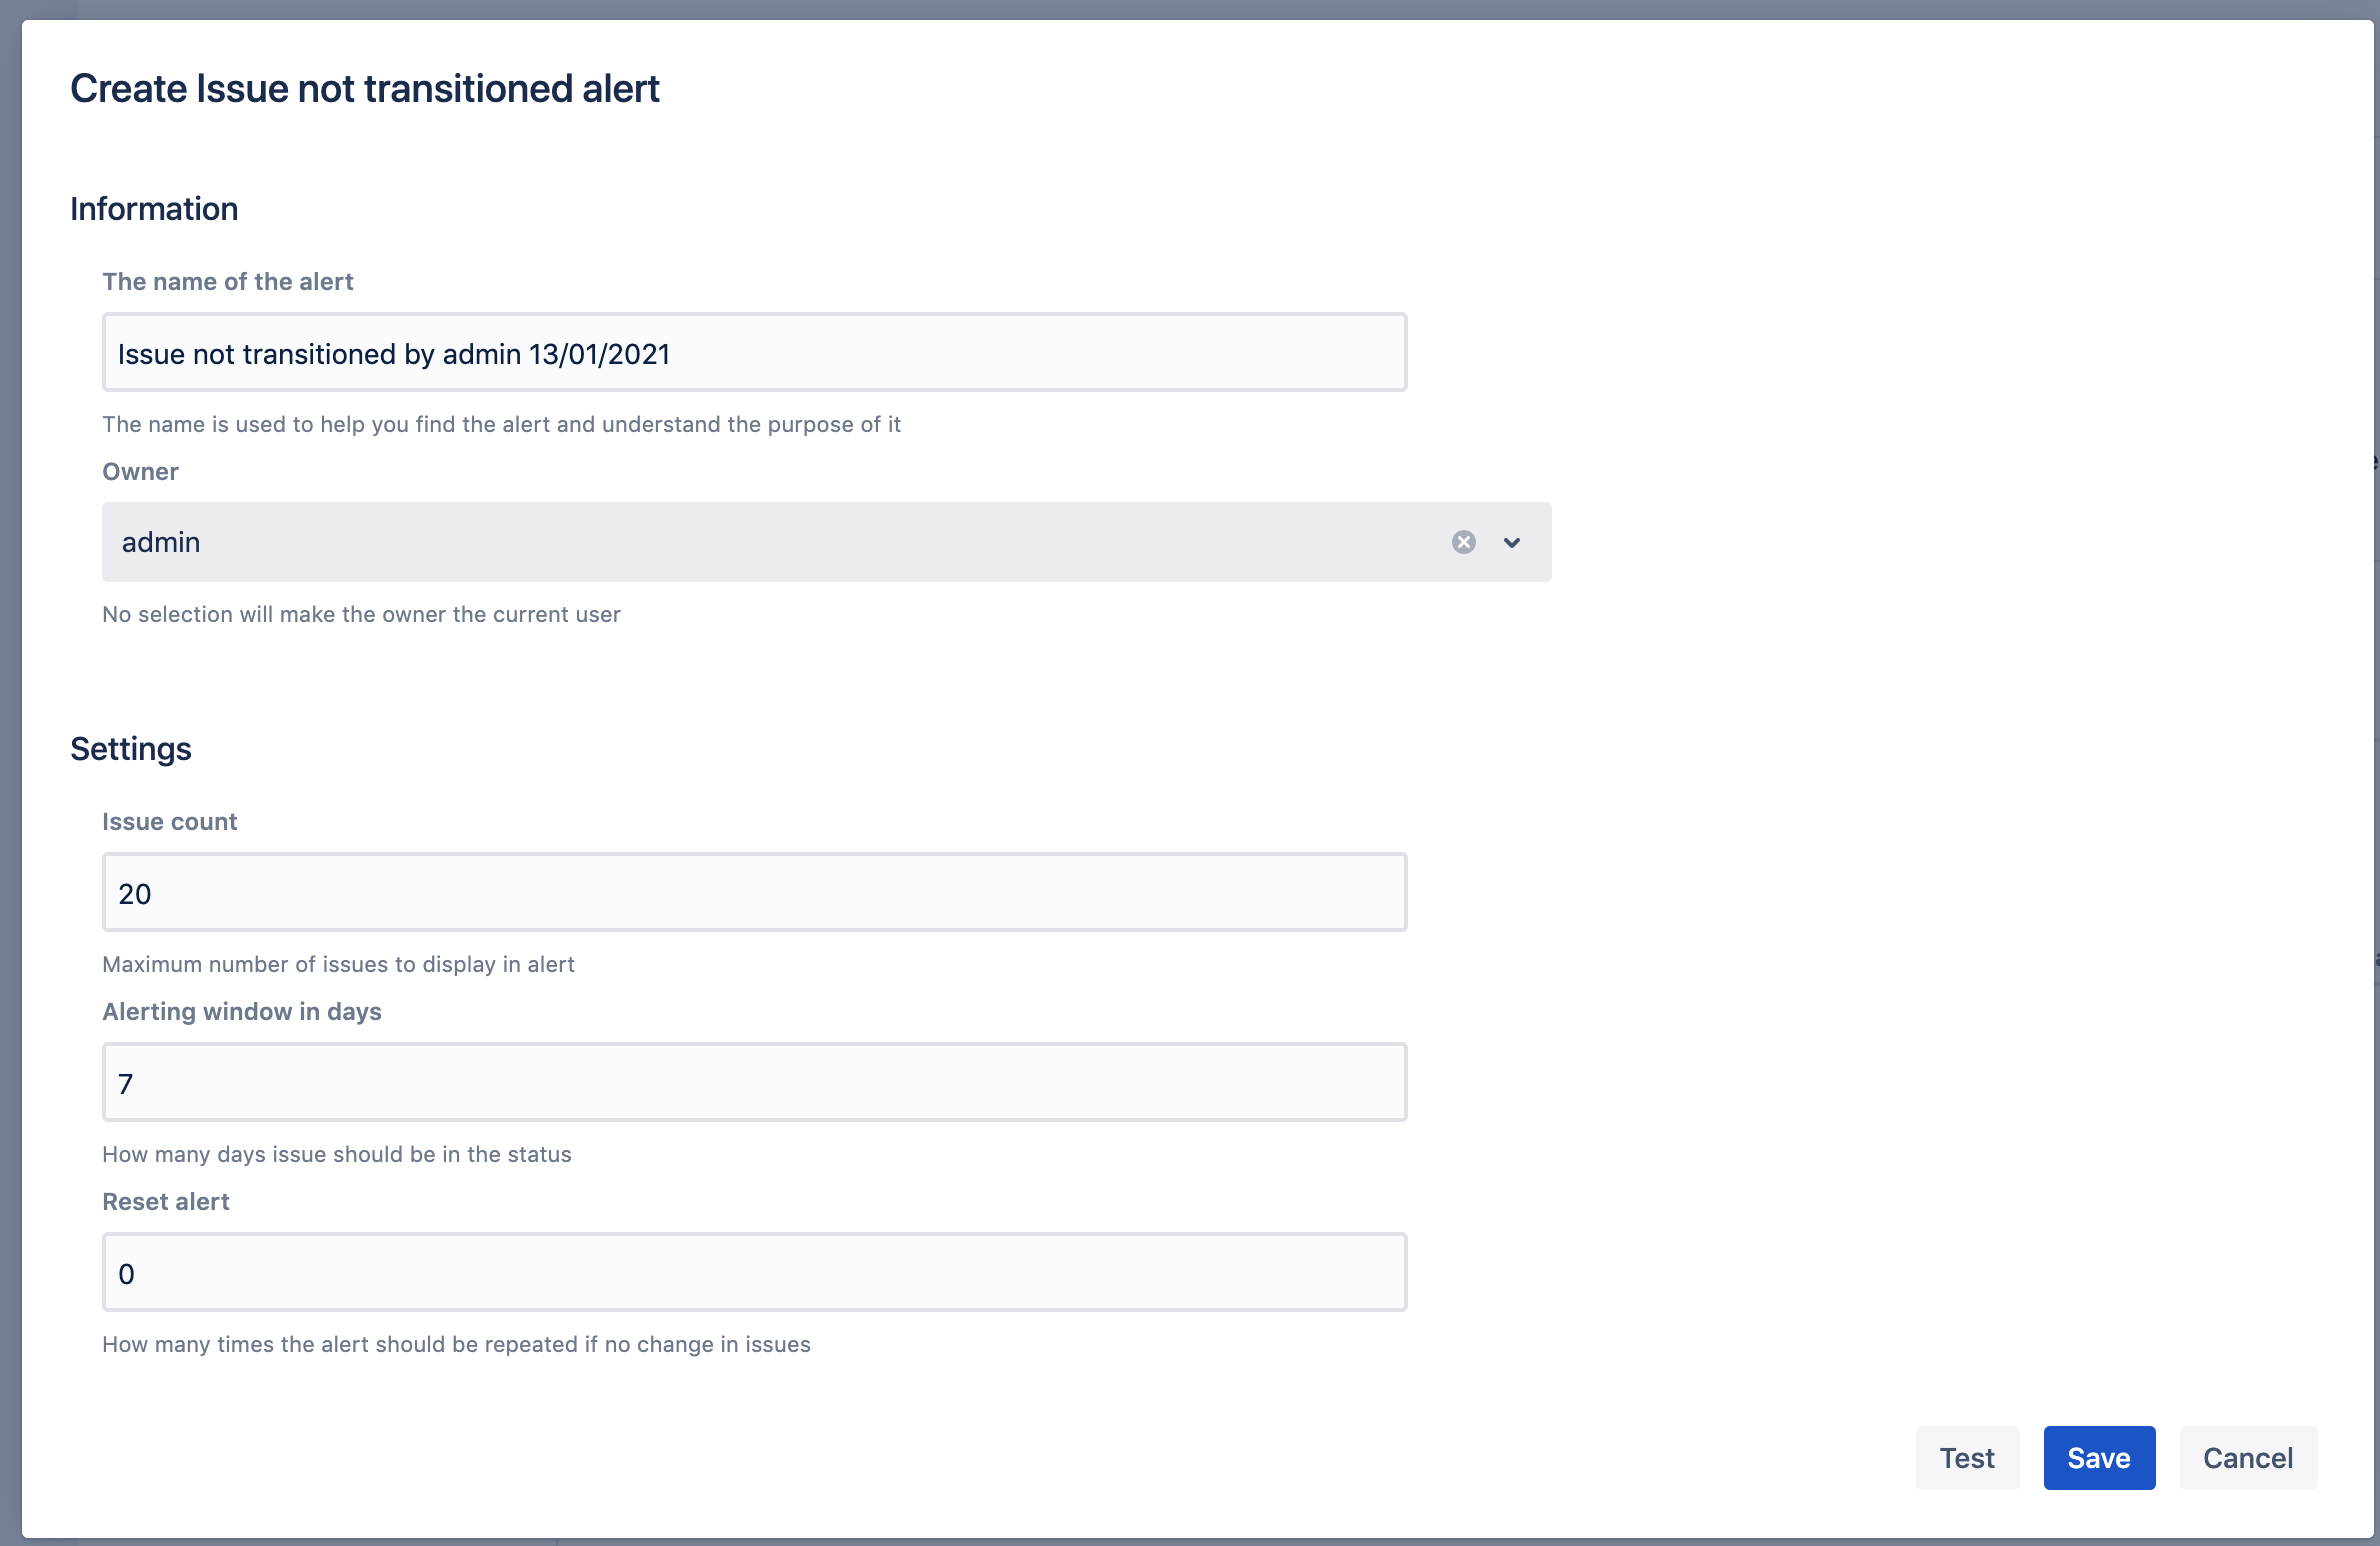This screenshot has width=2380, height=1546.
Task: Cancel the alert creation dialog
Action: (2247, 1458)
